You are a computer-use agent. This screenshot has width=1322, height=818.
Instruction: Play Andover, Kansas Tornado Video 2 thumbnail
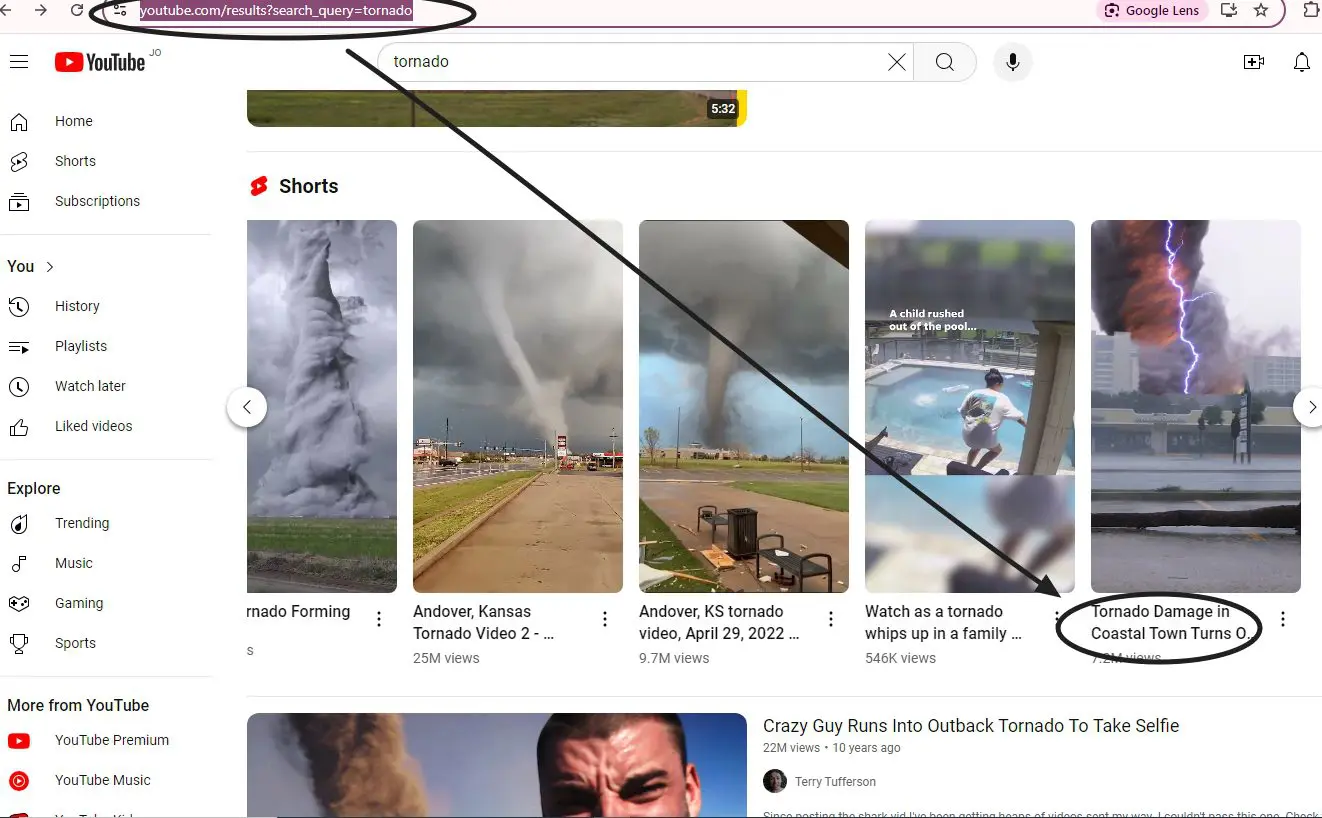click(x=518, y=406)
